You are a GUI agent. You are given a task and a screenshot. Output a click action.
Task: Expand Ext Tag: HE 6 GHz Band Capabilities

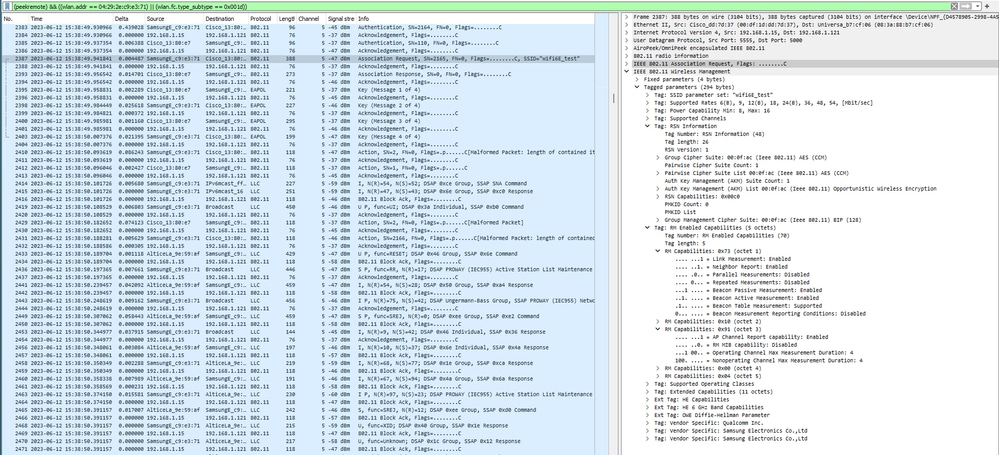648,407
